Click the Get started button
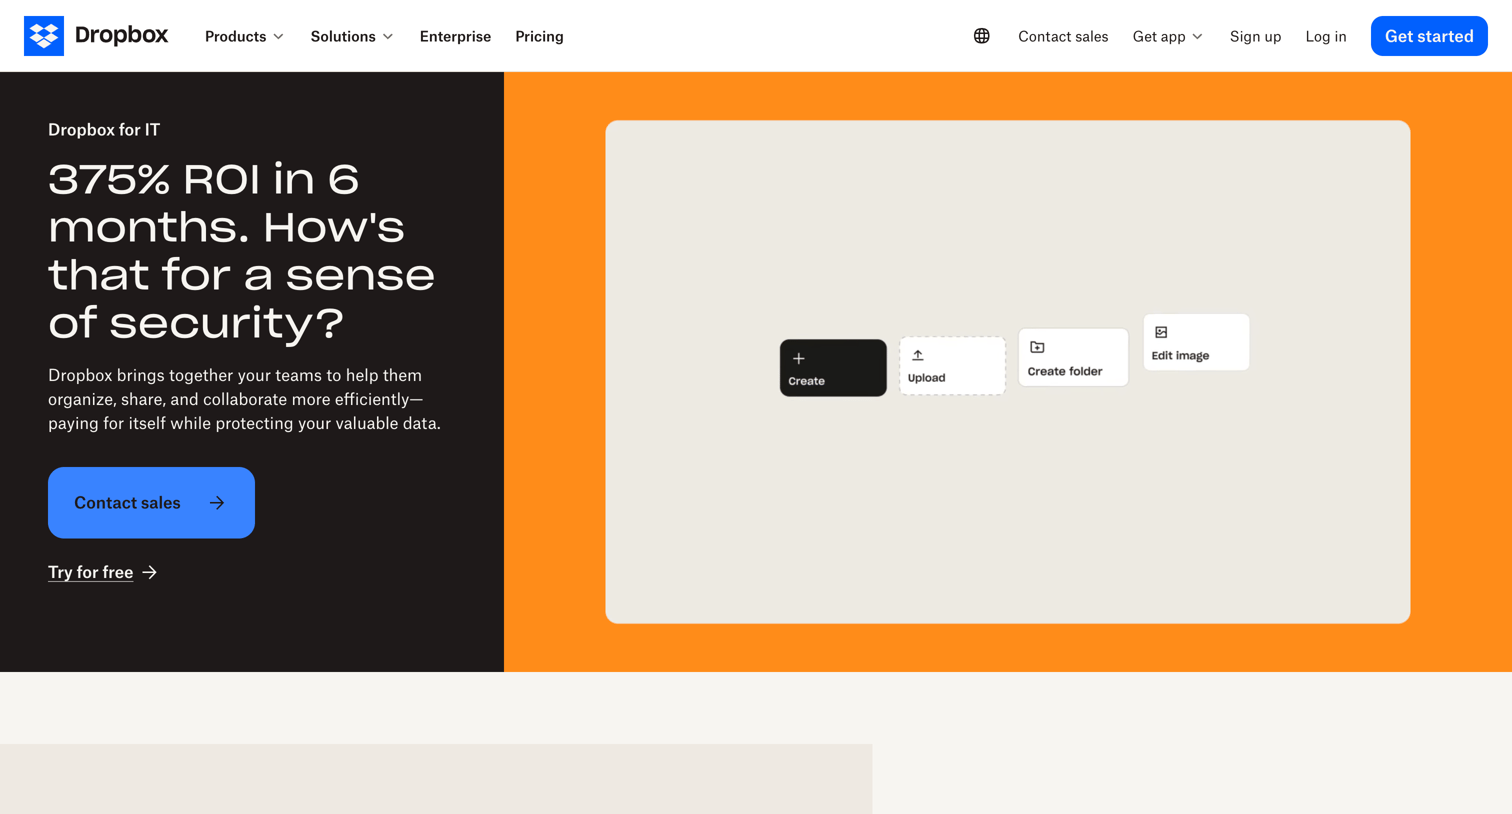Image resolution: width=1512 pixels, height=814 pixels. (x=1429, y=36)
